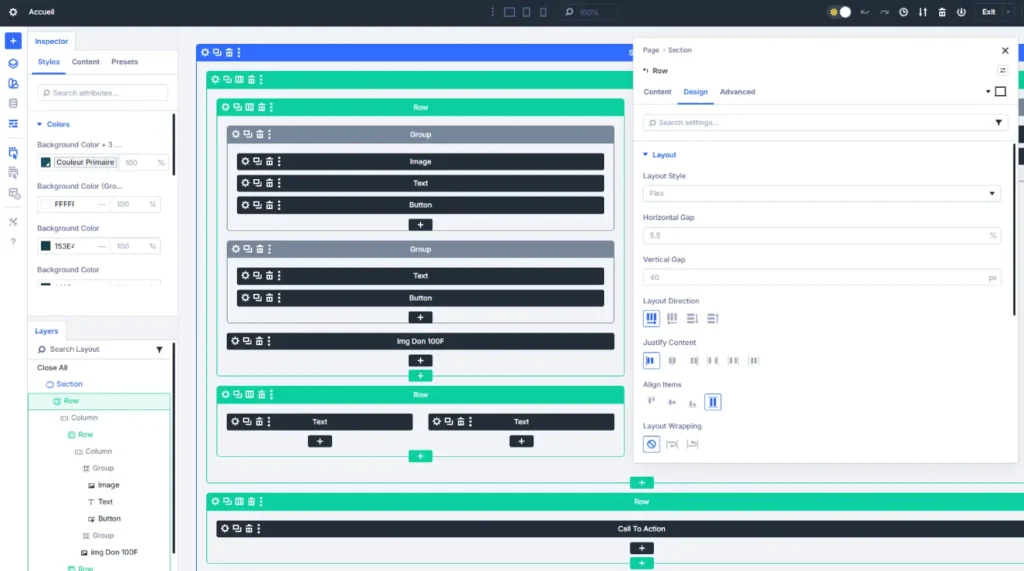Open the help question mark icon
Screen dimensions: 1024x571
pyautogui.click(x=13, y=242)
